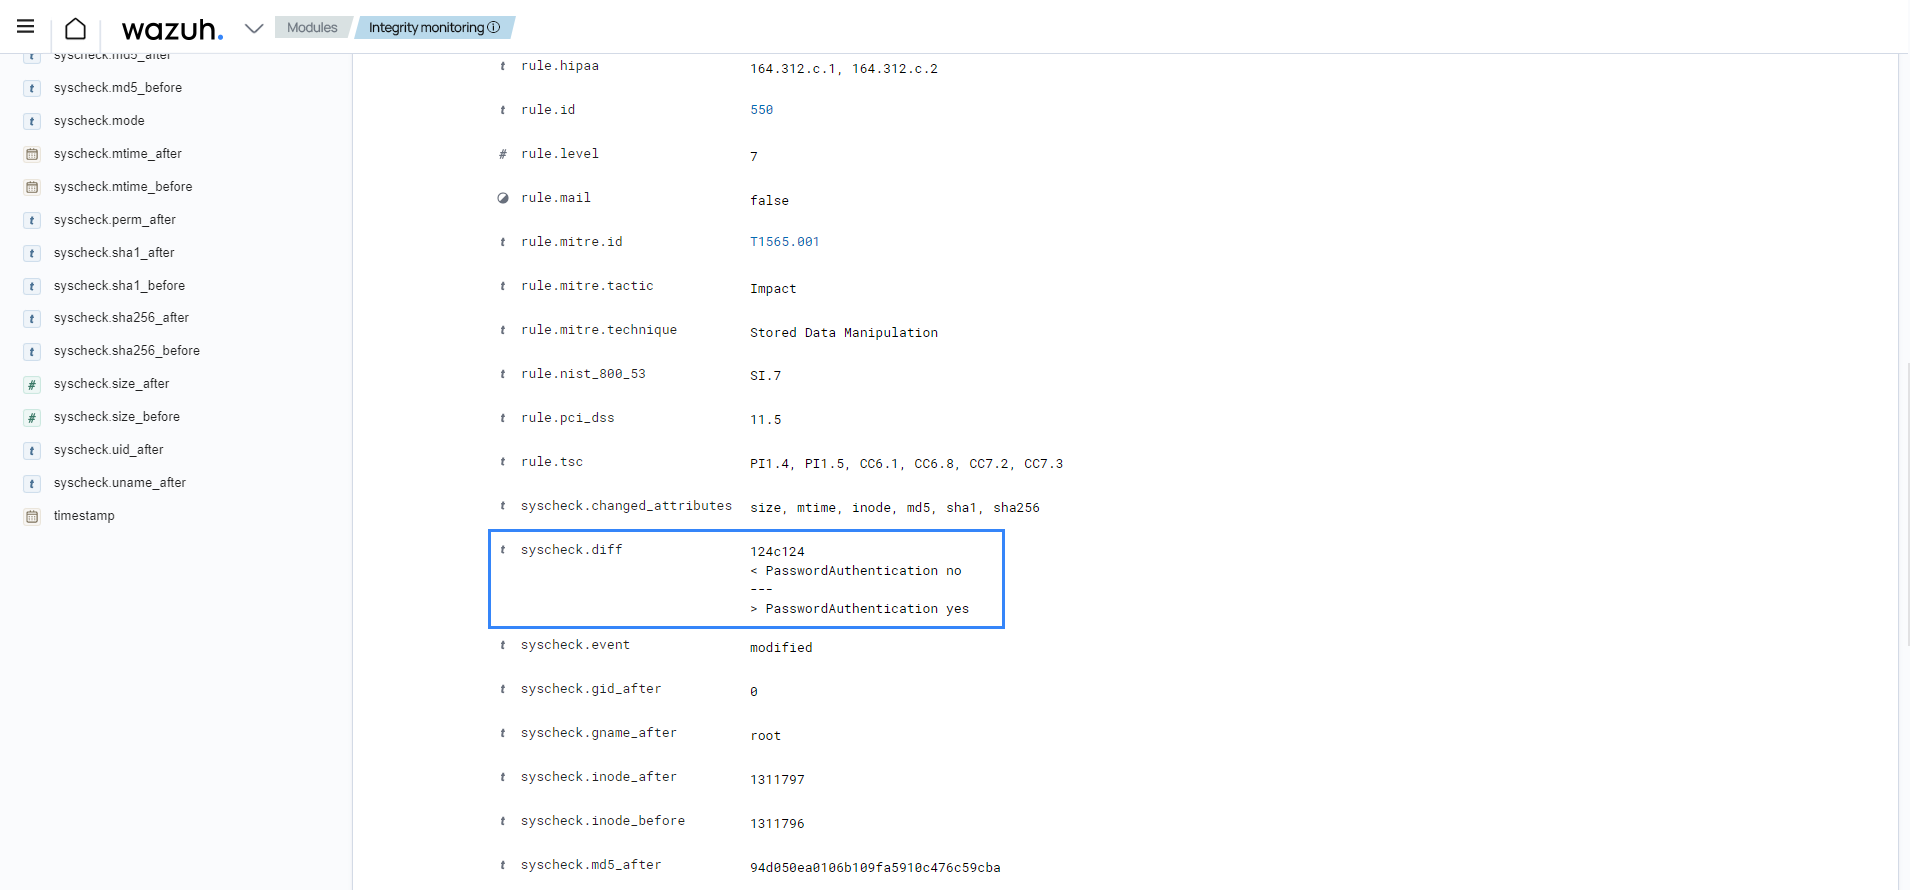The image size is (1910, 890).
Task: Click the type icon beside syscheck.uid_after
Action: [x=32, y=450]
